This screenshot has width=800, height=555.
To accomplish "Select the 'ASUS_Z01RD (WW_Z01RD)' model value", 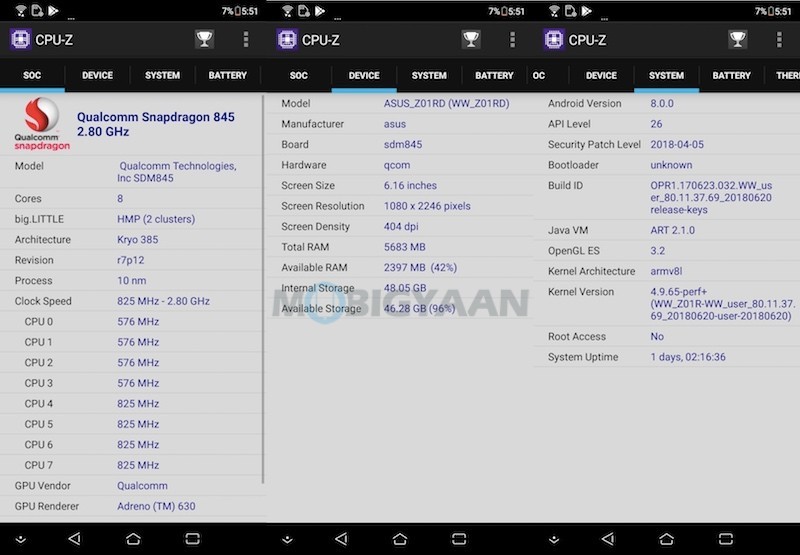I will (x=446, y=104).
